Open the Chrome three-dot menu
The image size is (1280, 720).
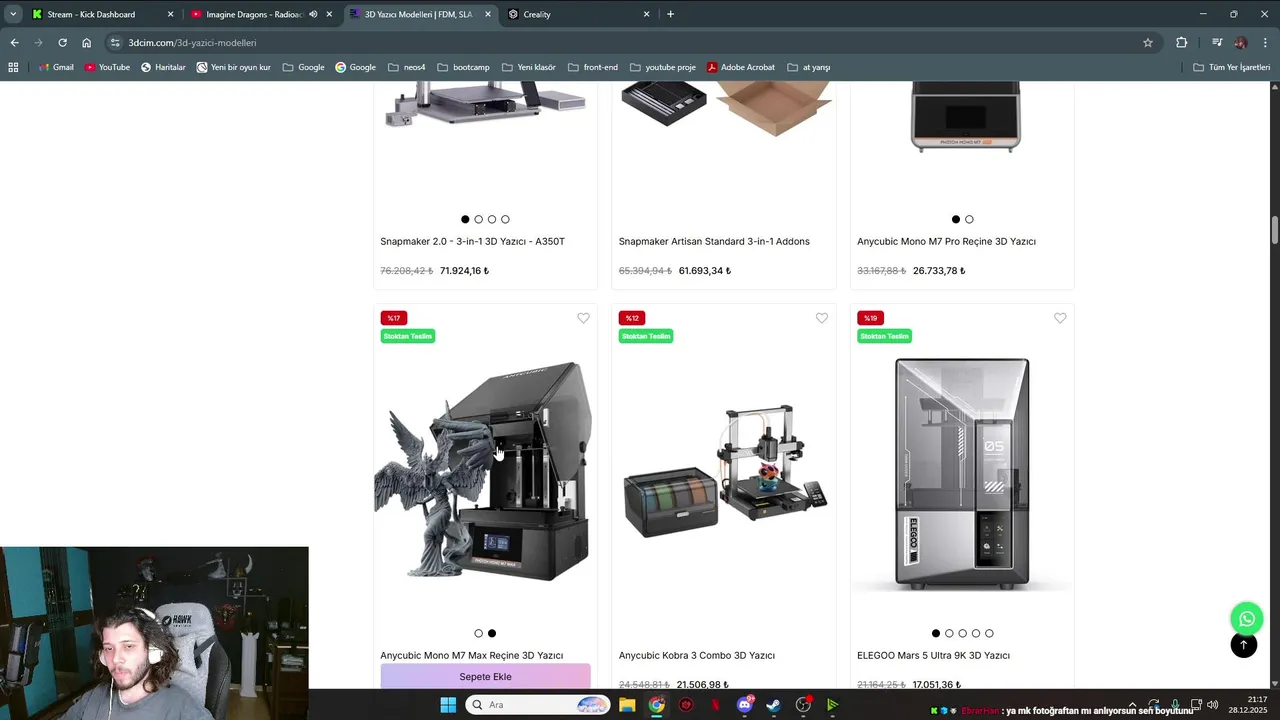(x=1264, y=43)
